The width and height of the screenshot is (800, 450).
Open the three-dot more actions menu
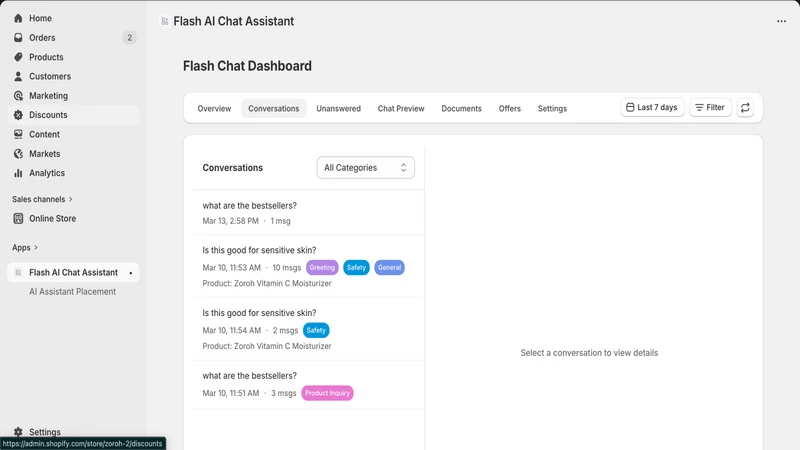coord(781,21)
